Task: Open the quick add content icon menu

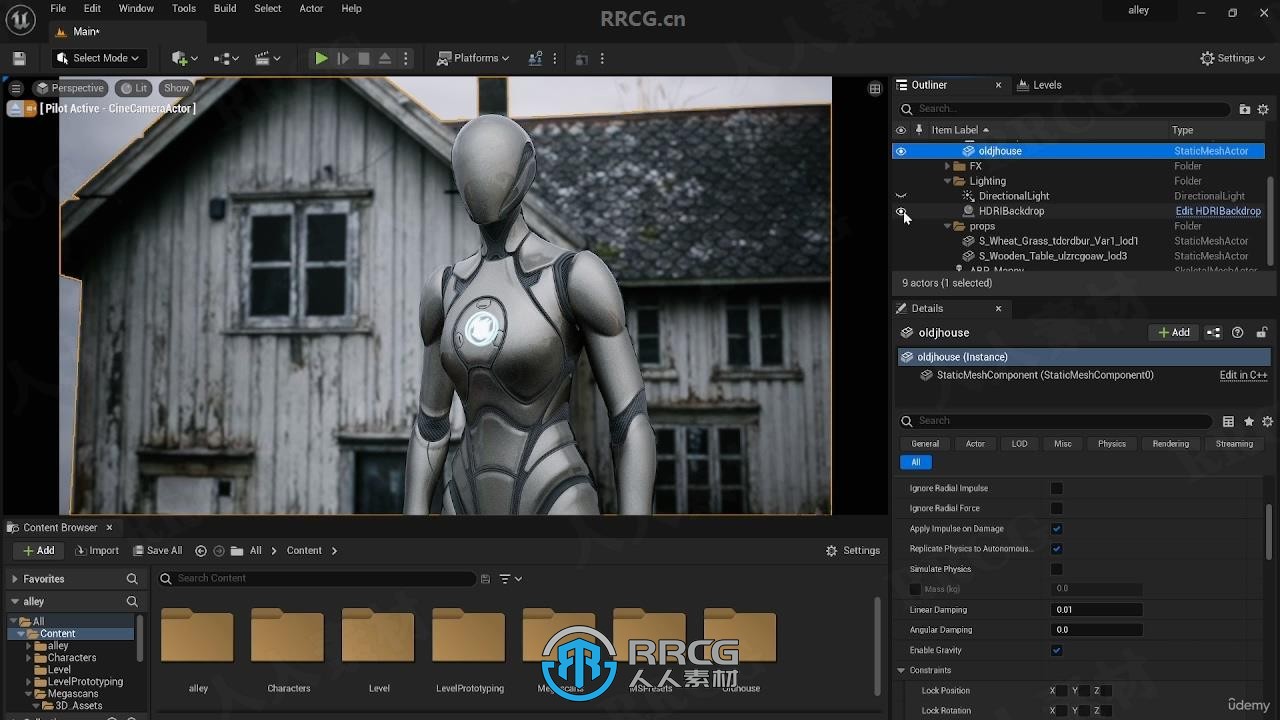Action: (184, 59)
